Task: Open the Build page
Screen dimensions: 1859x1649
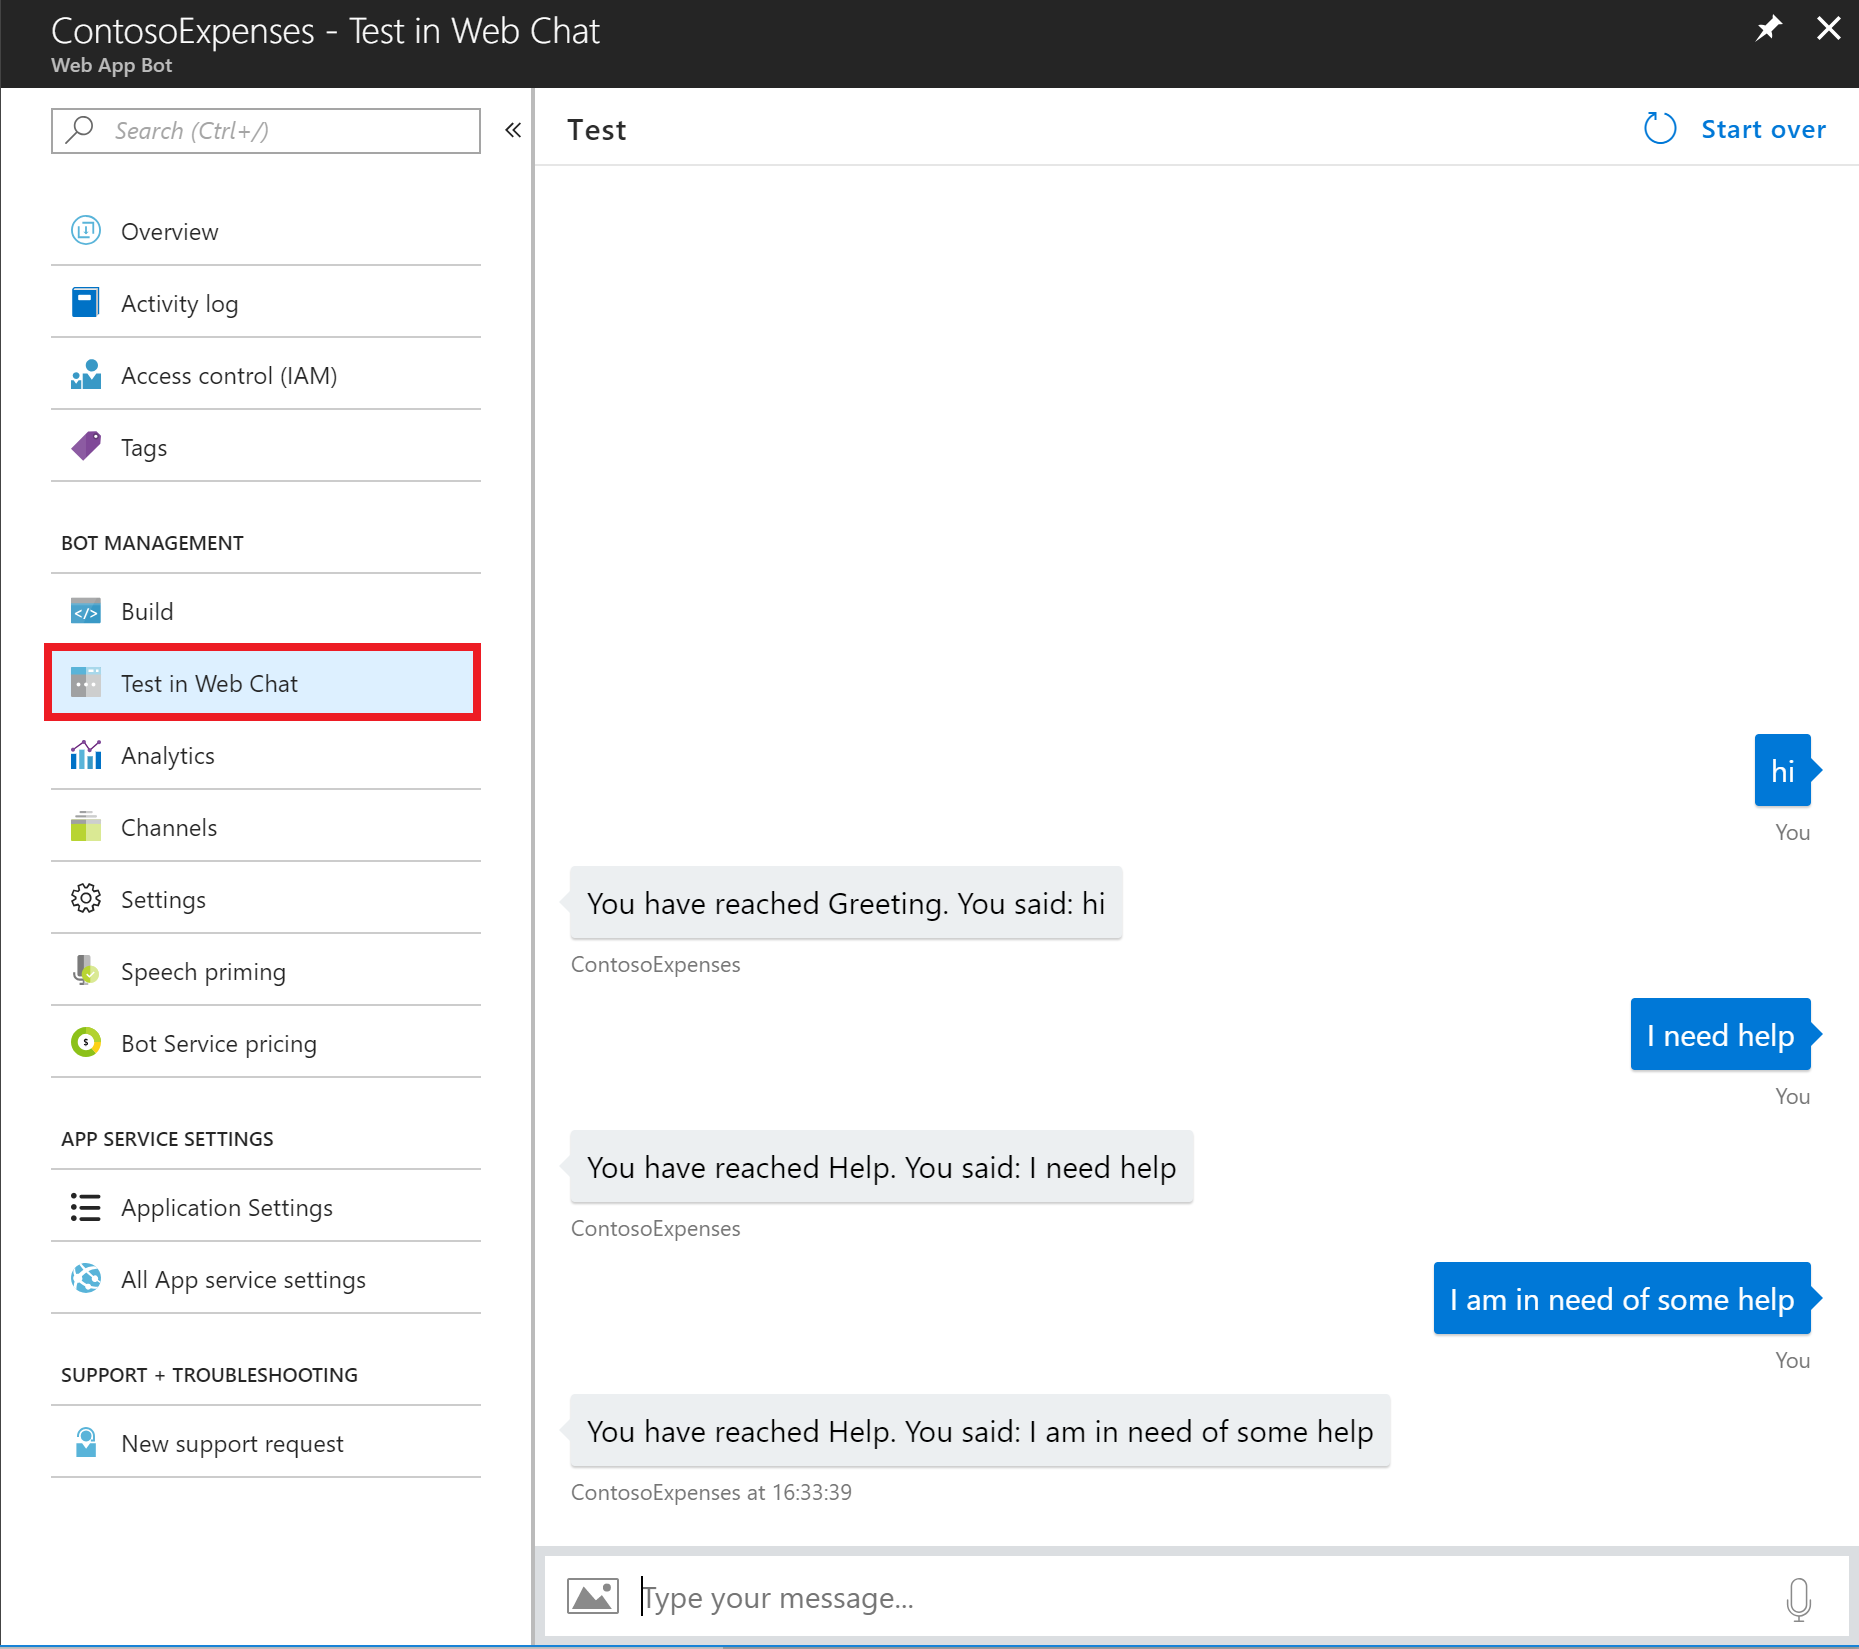Action: tap(266, 611)
